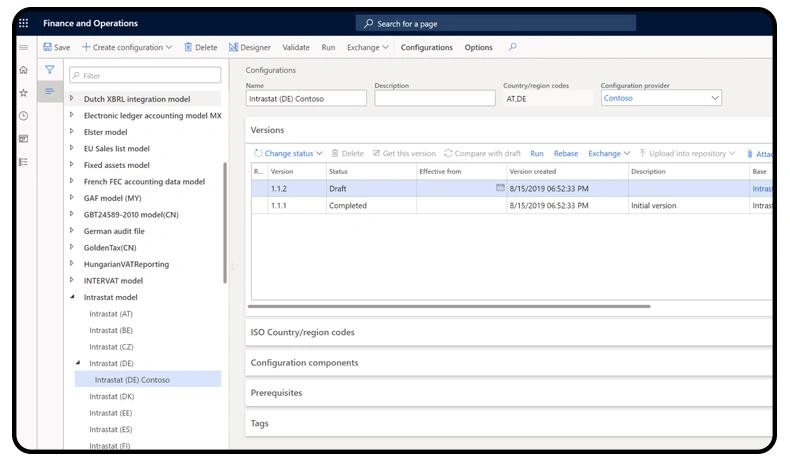
Task: Open the Designer
Action: coord(250,47)
